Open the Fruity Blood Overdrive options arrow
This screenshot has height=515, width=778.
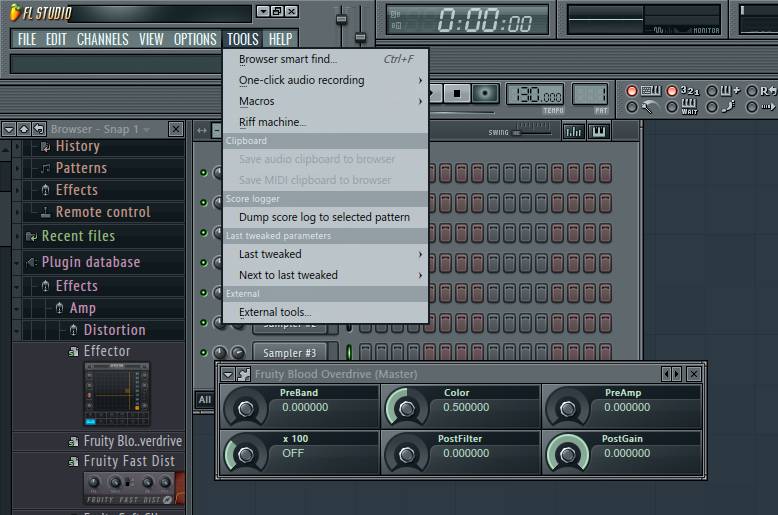[x=228, y=374]
